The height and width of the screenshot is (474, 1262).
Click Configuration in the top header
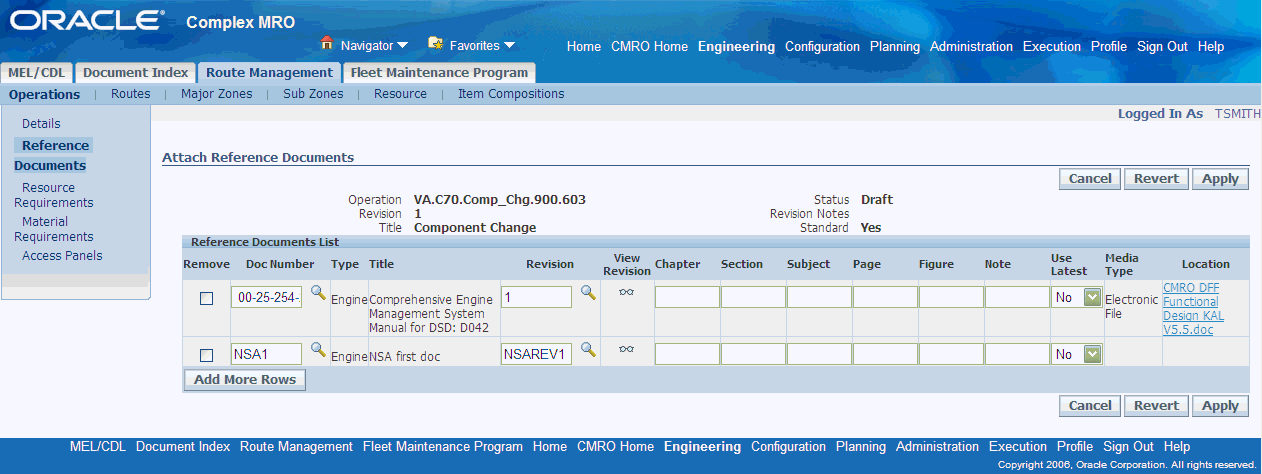(x=822, y=47)
